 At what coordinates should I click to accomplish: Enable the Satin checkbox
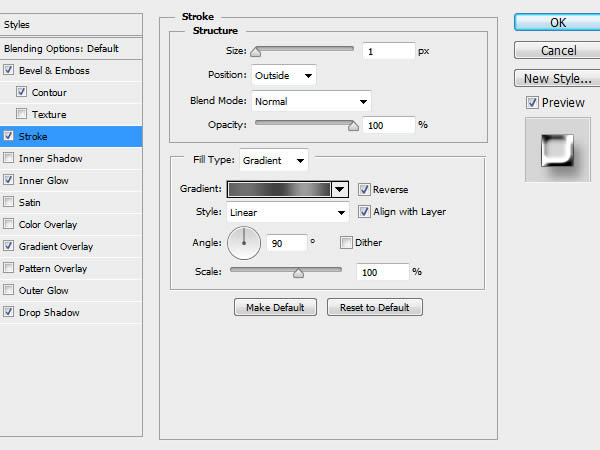click(x=8, y=202)
